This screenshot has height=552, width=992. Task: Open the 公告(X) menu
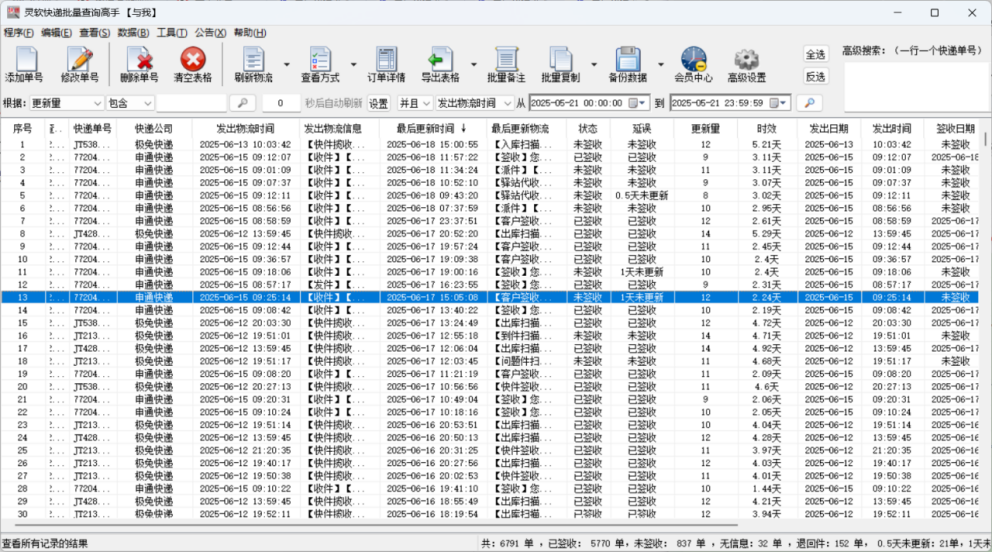pos(210,32)
